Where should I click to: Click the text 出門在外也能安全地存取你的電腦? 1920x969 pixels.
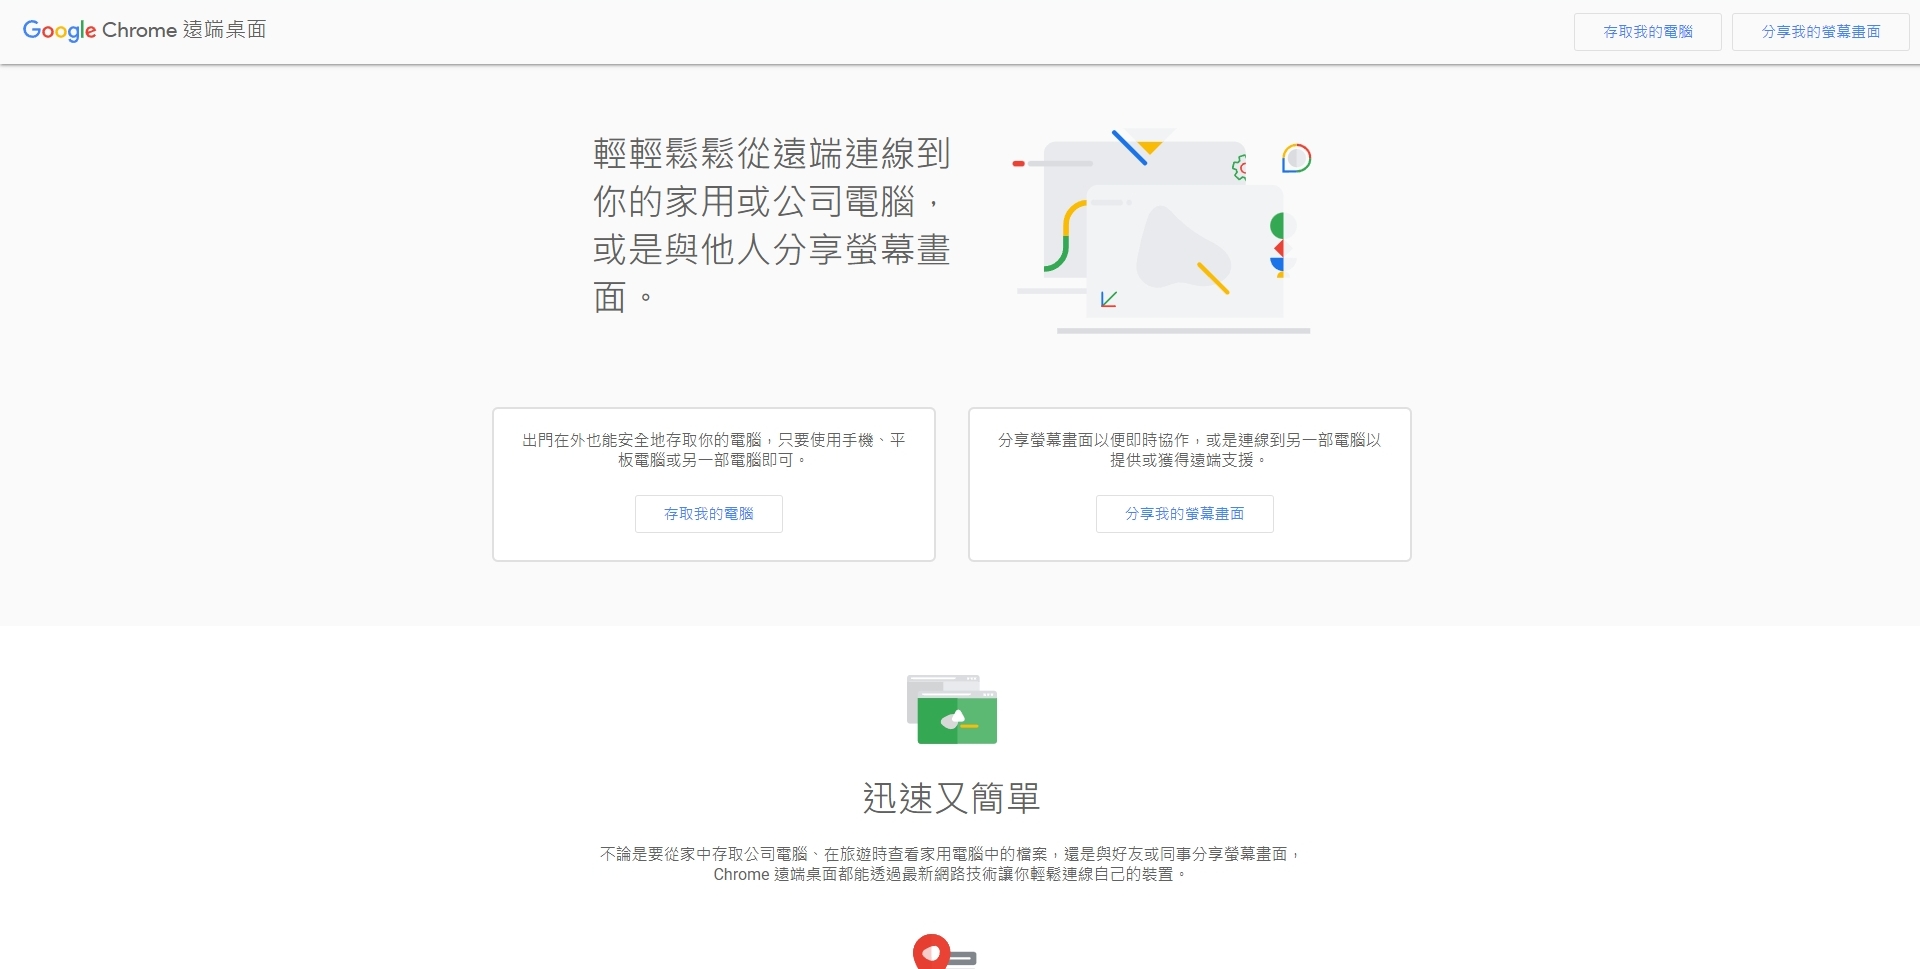pyautogui.click(x=641, y=440)
